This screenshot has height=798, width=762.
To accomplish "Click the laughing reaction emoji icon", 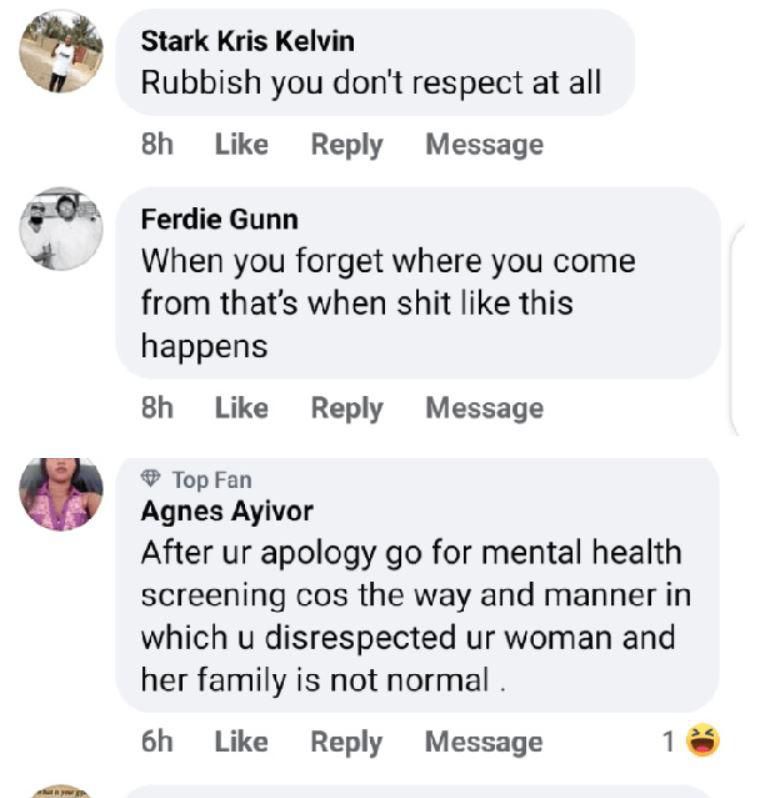I will 704,741.
